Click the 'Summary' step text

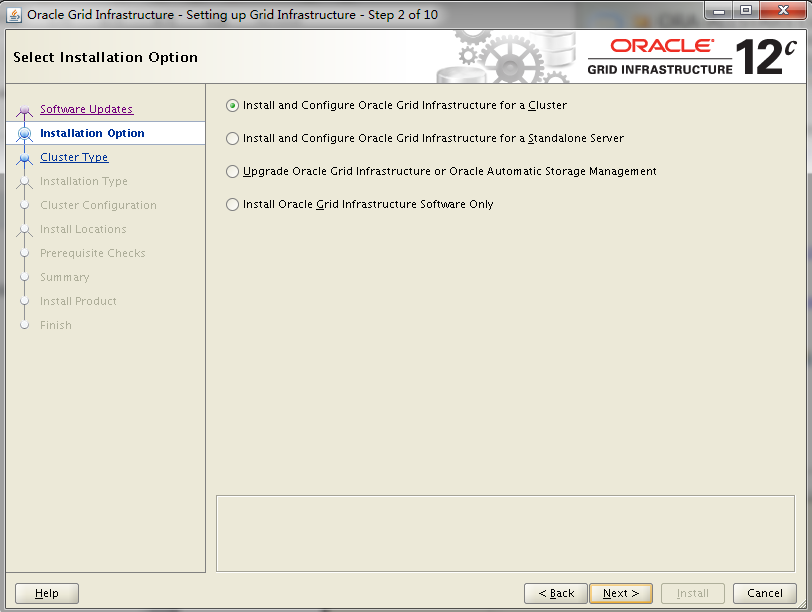pos(65,278)
